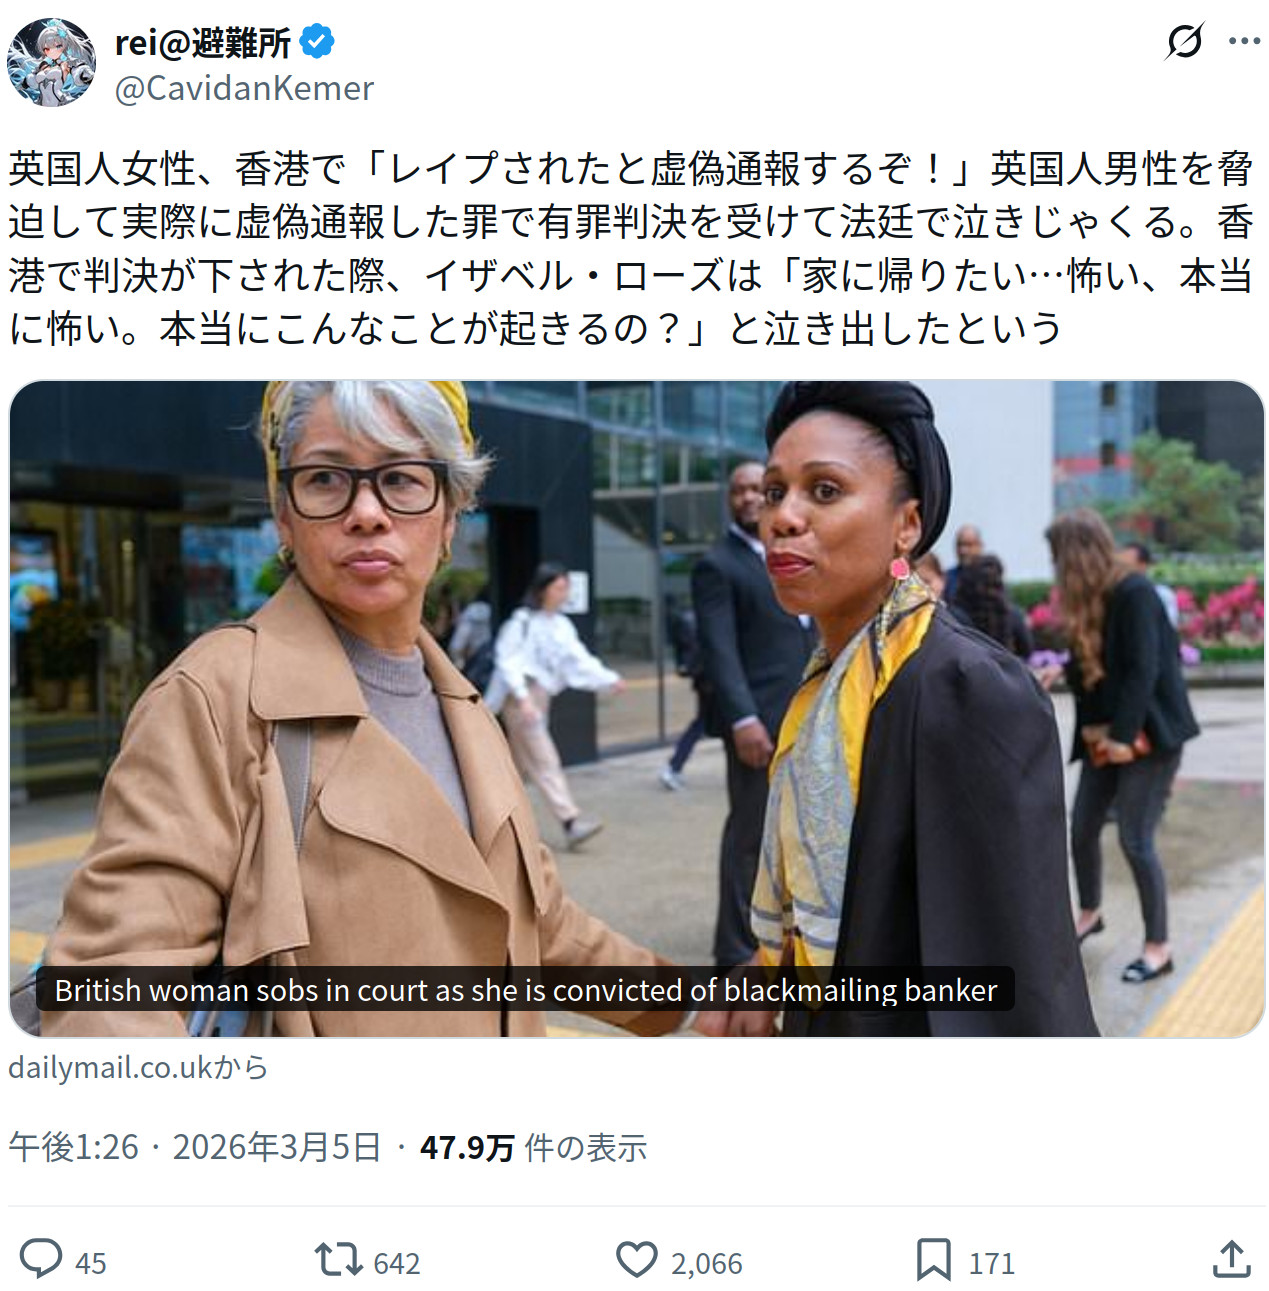Click the blue verified badge
Viewport: 1269px width, 1291px height.
coord(317,42)
